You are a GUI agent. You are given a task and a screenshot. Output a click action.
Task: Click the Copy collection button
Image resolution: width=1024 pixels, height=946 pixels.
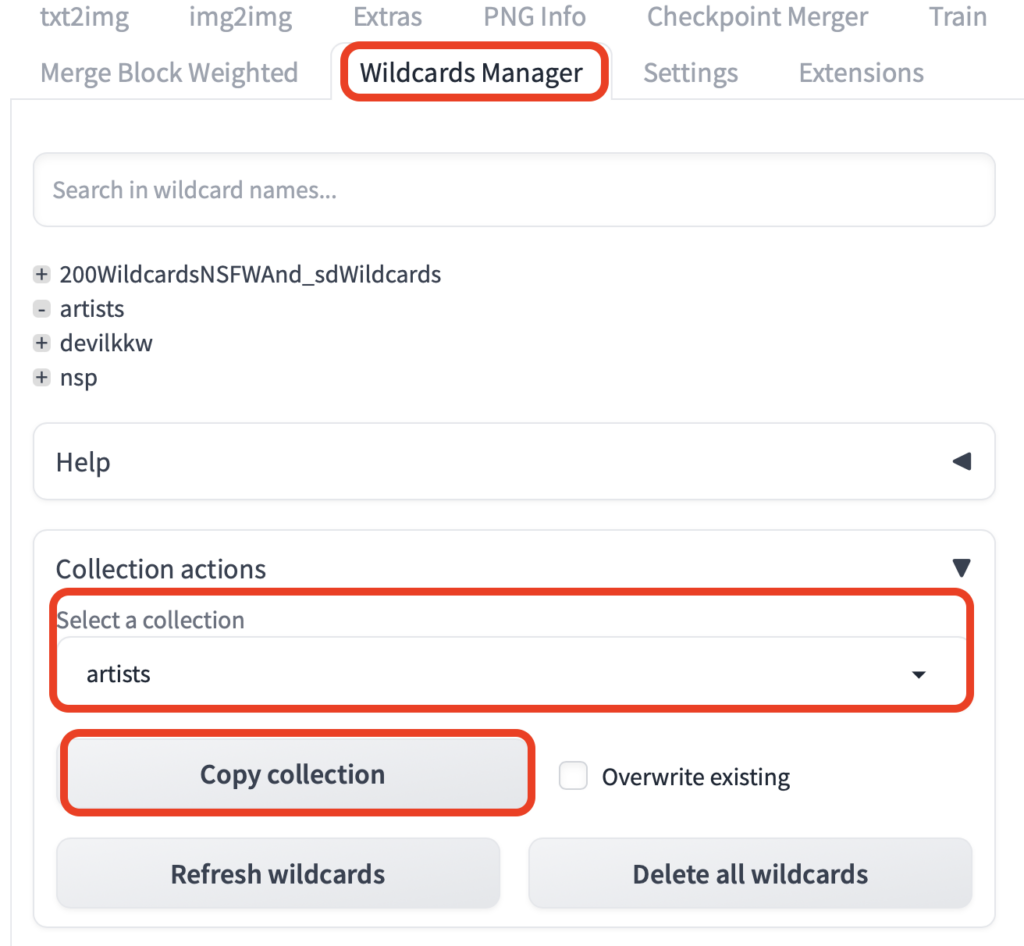pos(293,774)
